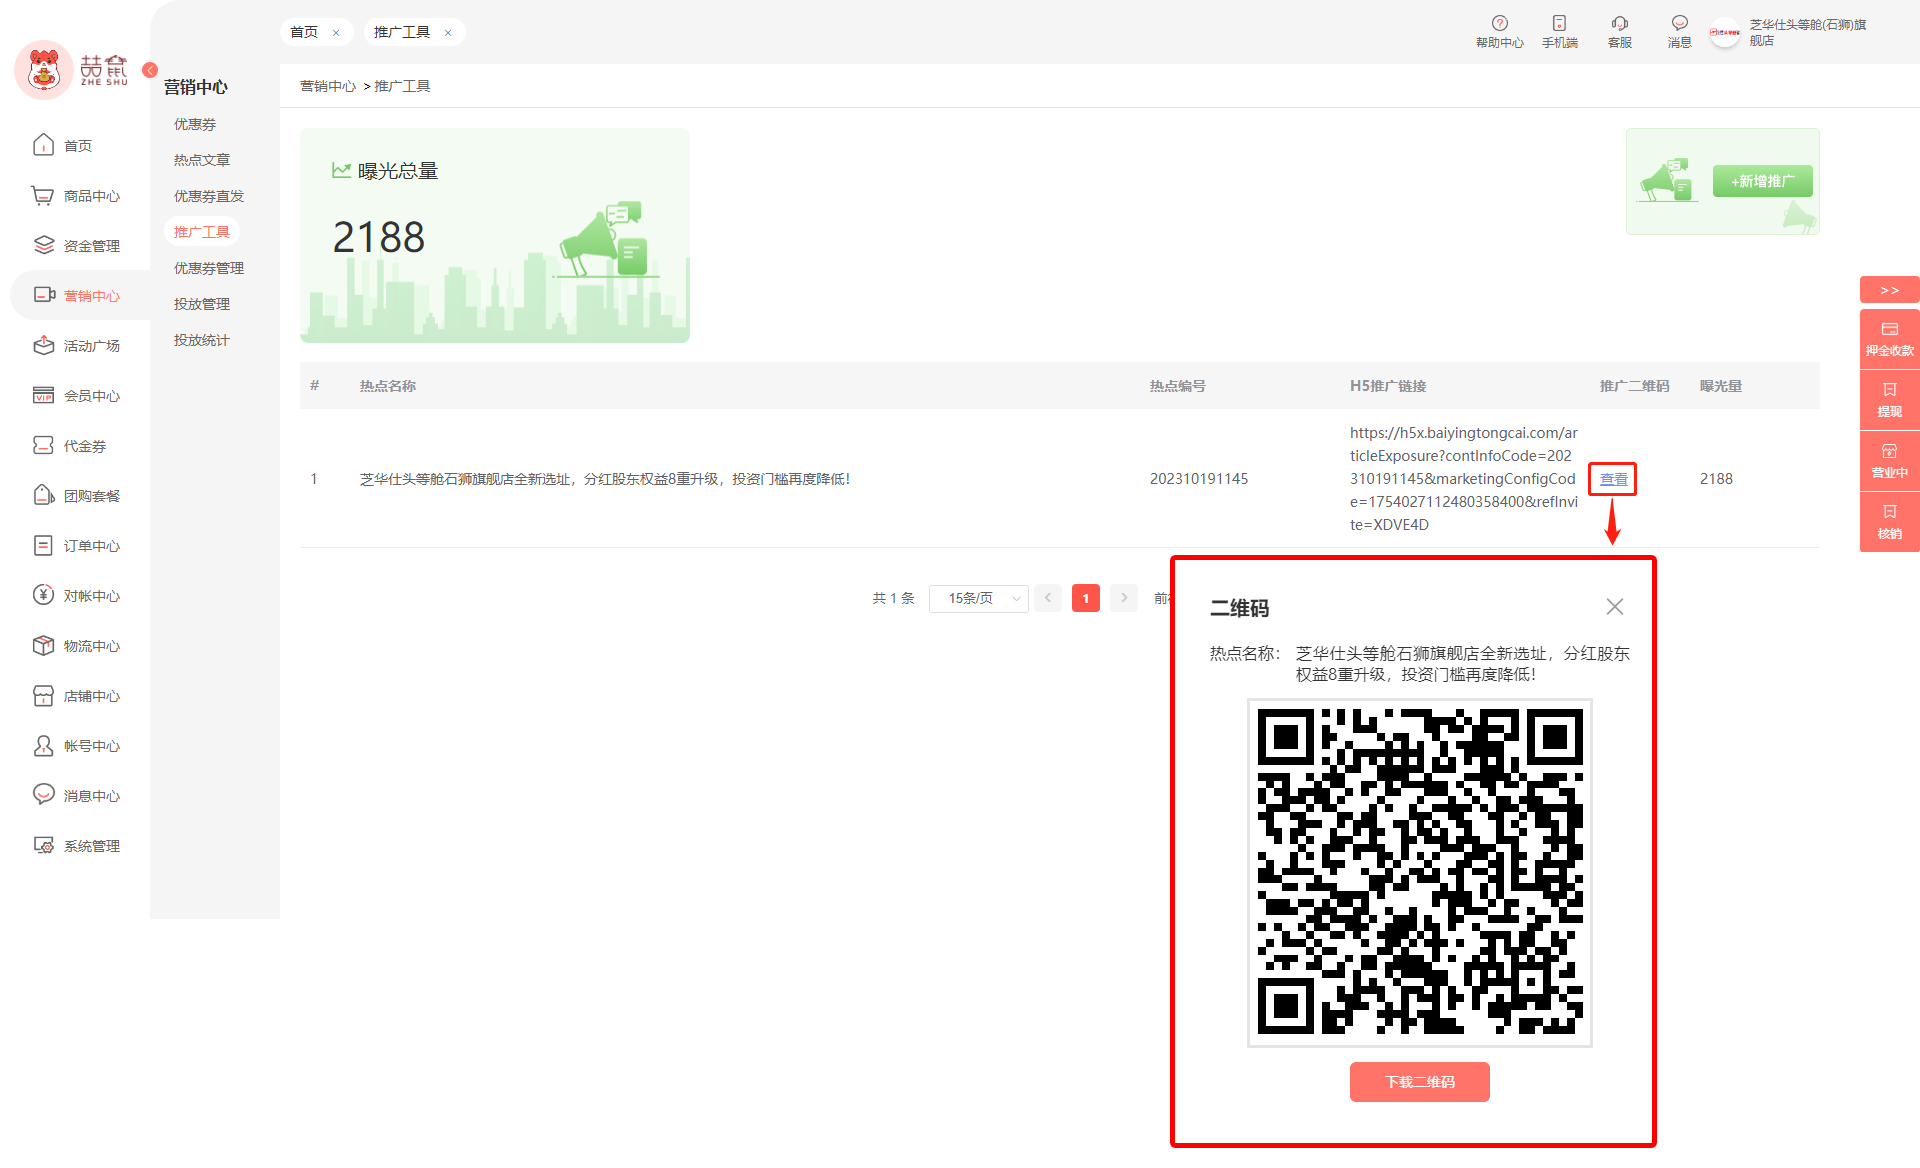
Task: Open 优惠券管理 submenu item
Action: (209, 268)
